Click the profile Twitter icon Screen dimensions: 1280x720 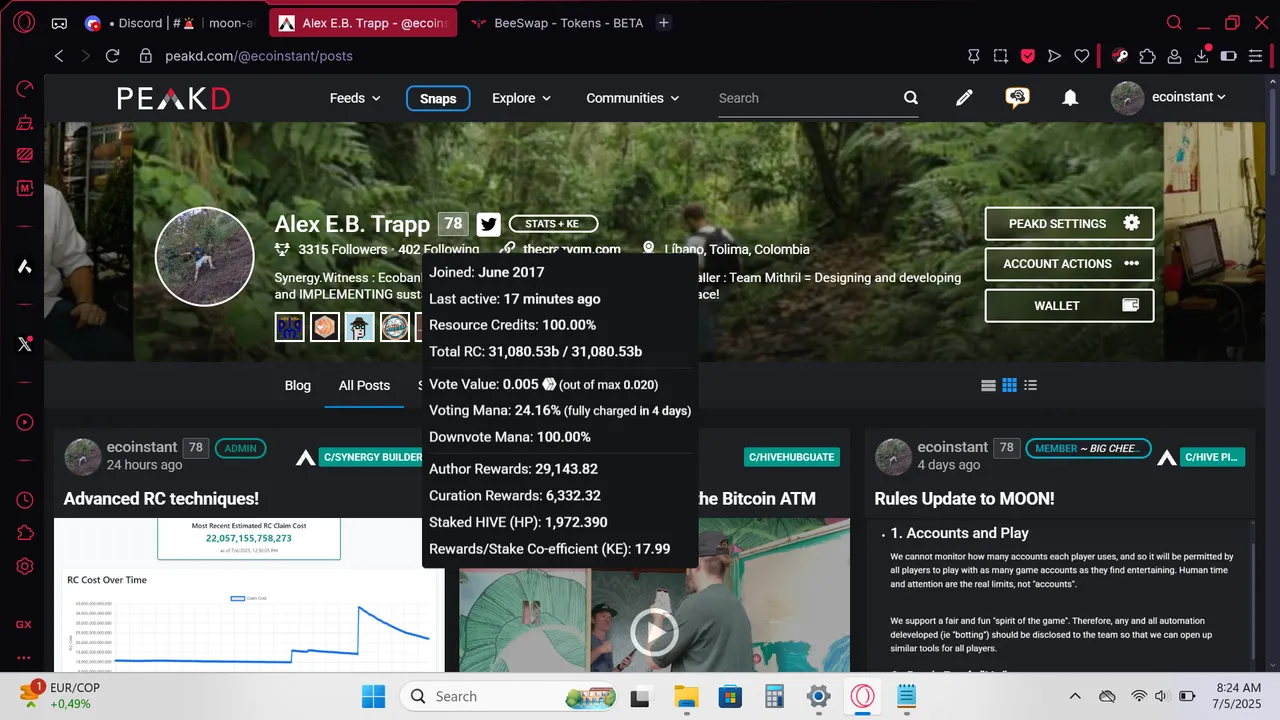pos(488,224)
